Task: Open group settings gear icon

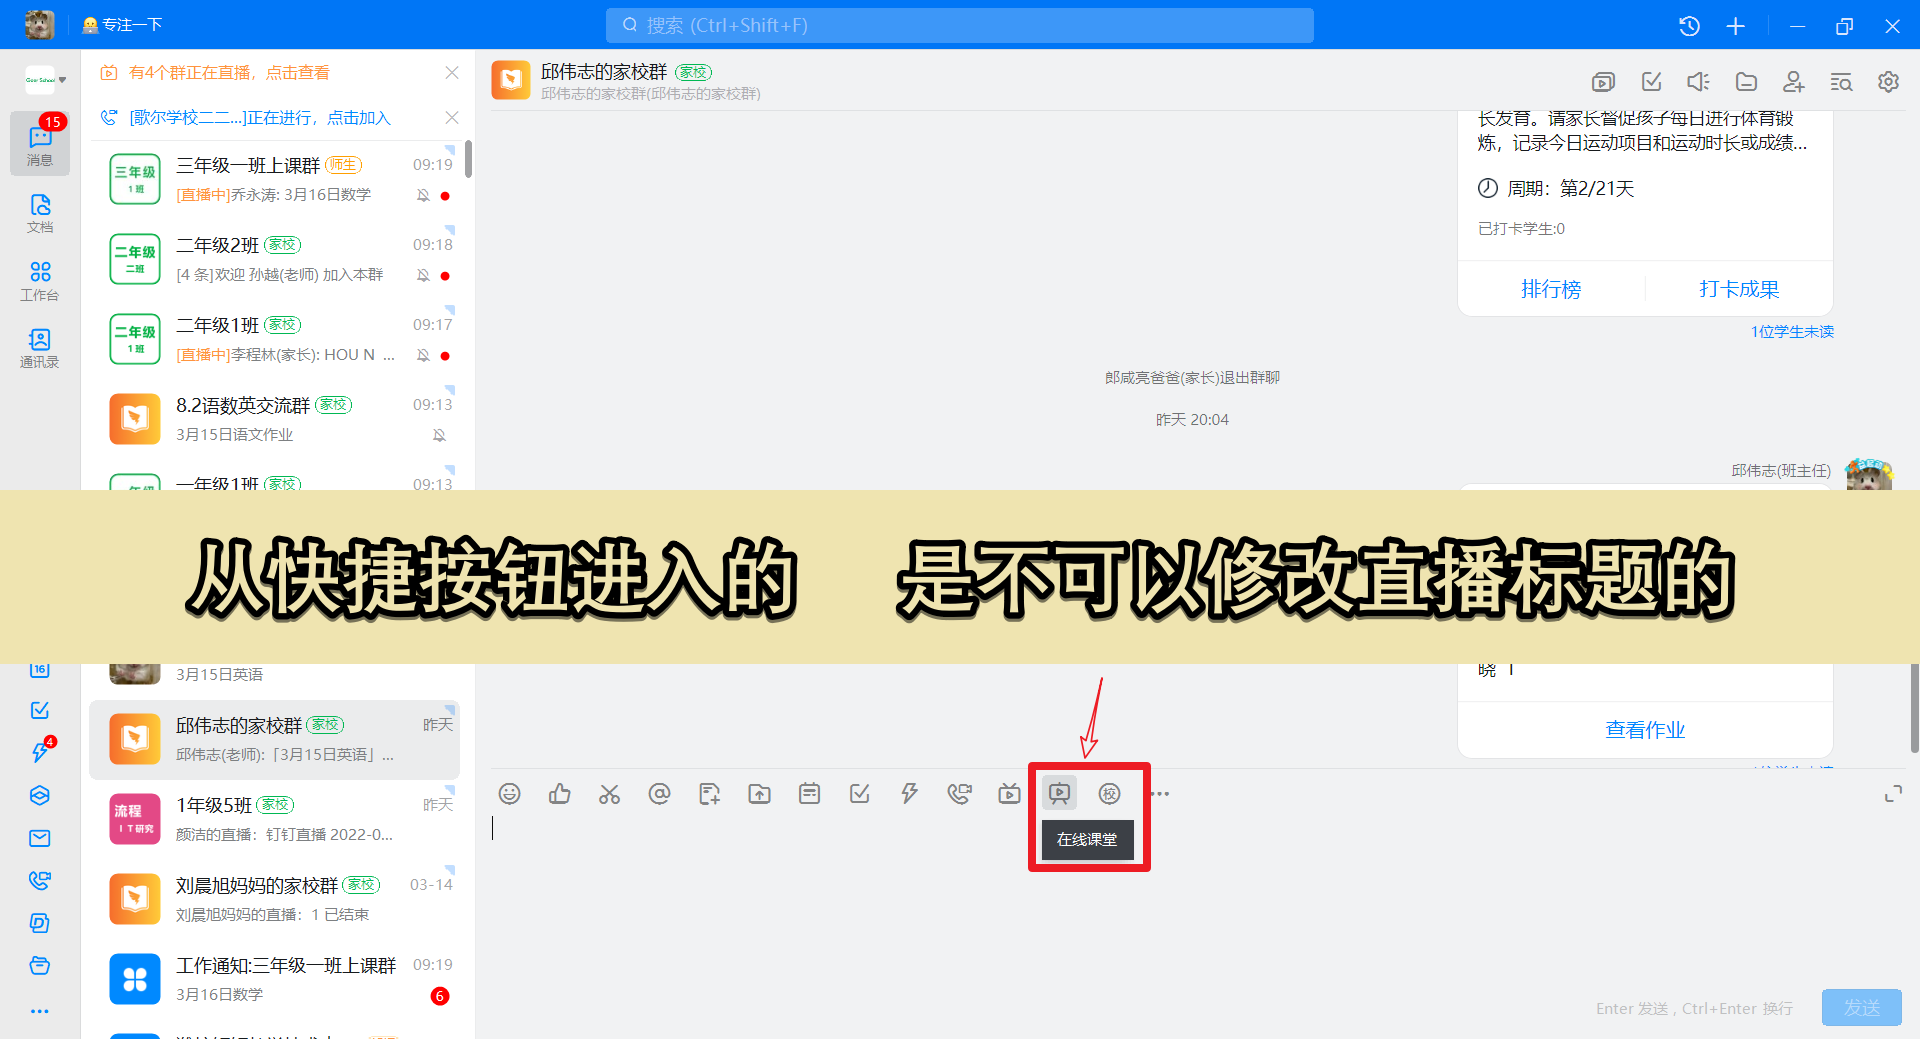Action: click(x=1888, y=82)
